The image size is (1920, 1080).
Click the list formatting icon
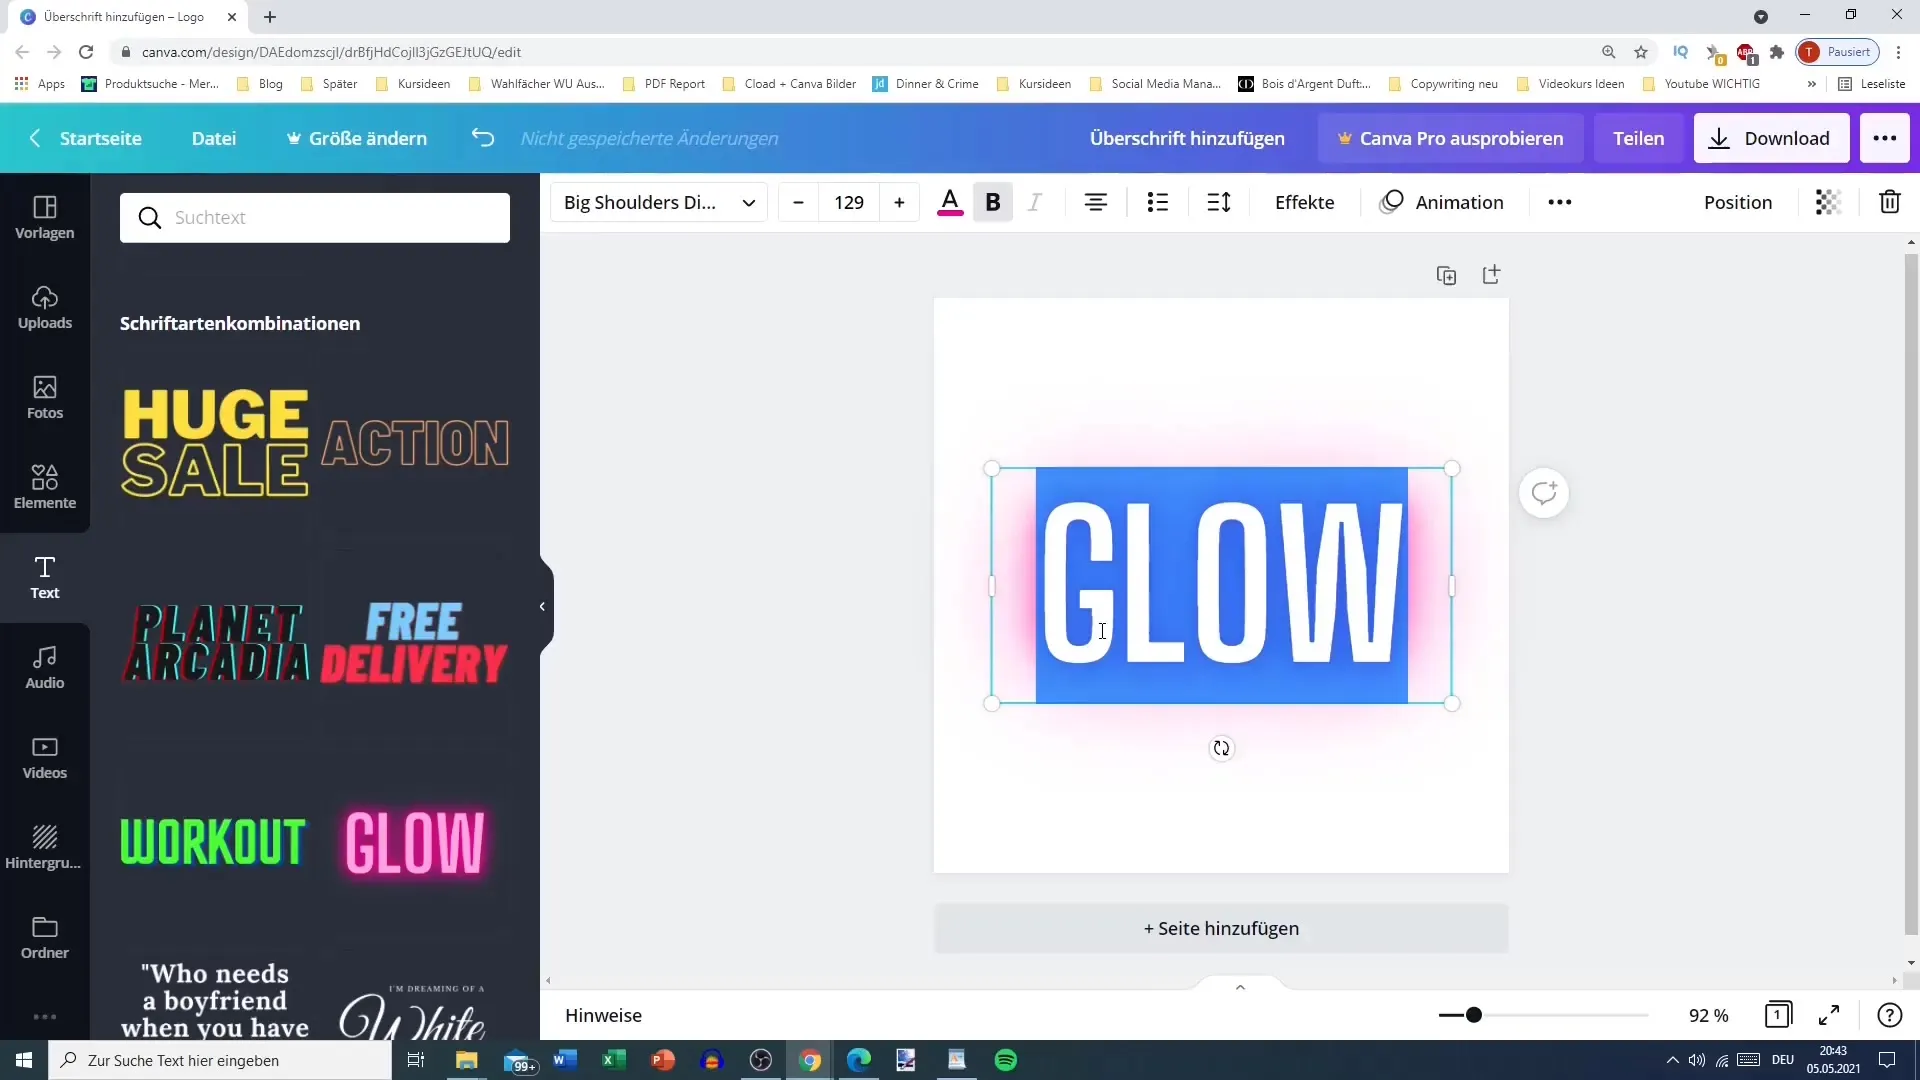(x=1158, y=202)
